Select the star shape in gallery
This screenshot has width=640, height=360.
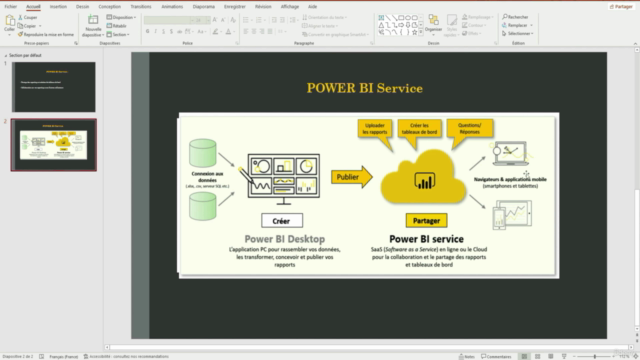415,32
